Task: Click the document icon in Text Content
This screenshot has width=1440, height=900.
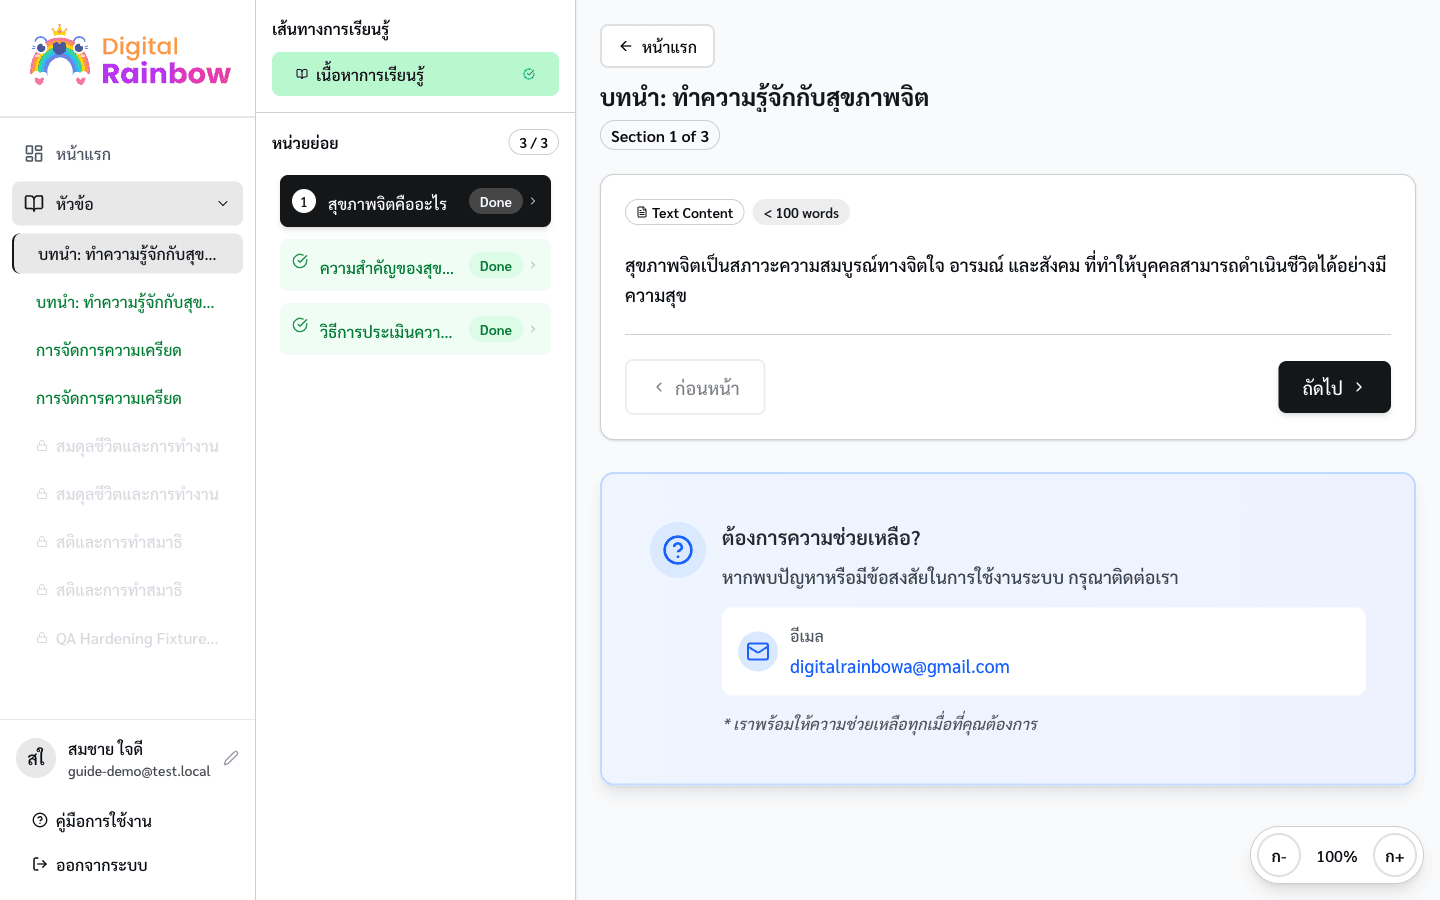Action: (x=642, y=212)
